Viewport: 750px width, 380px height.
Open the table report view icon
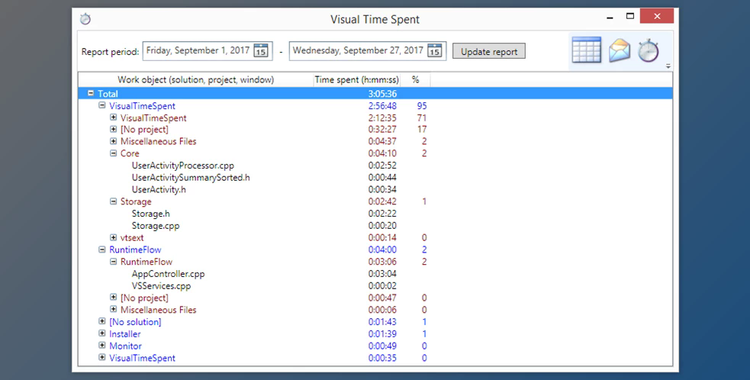586,50
